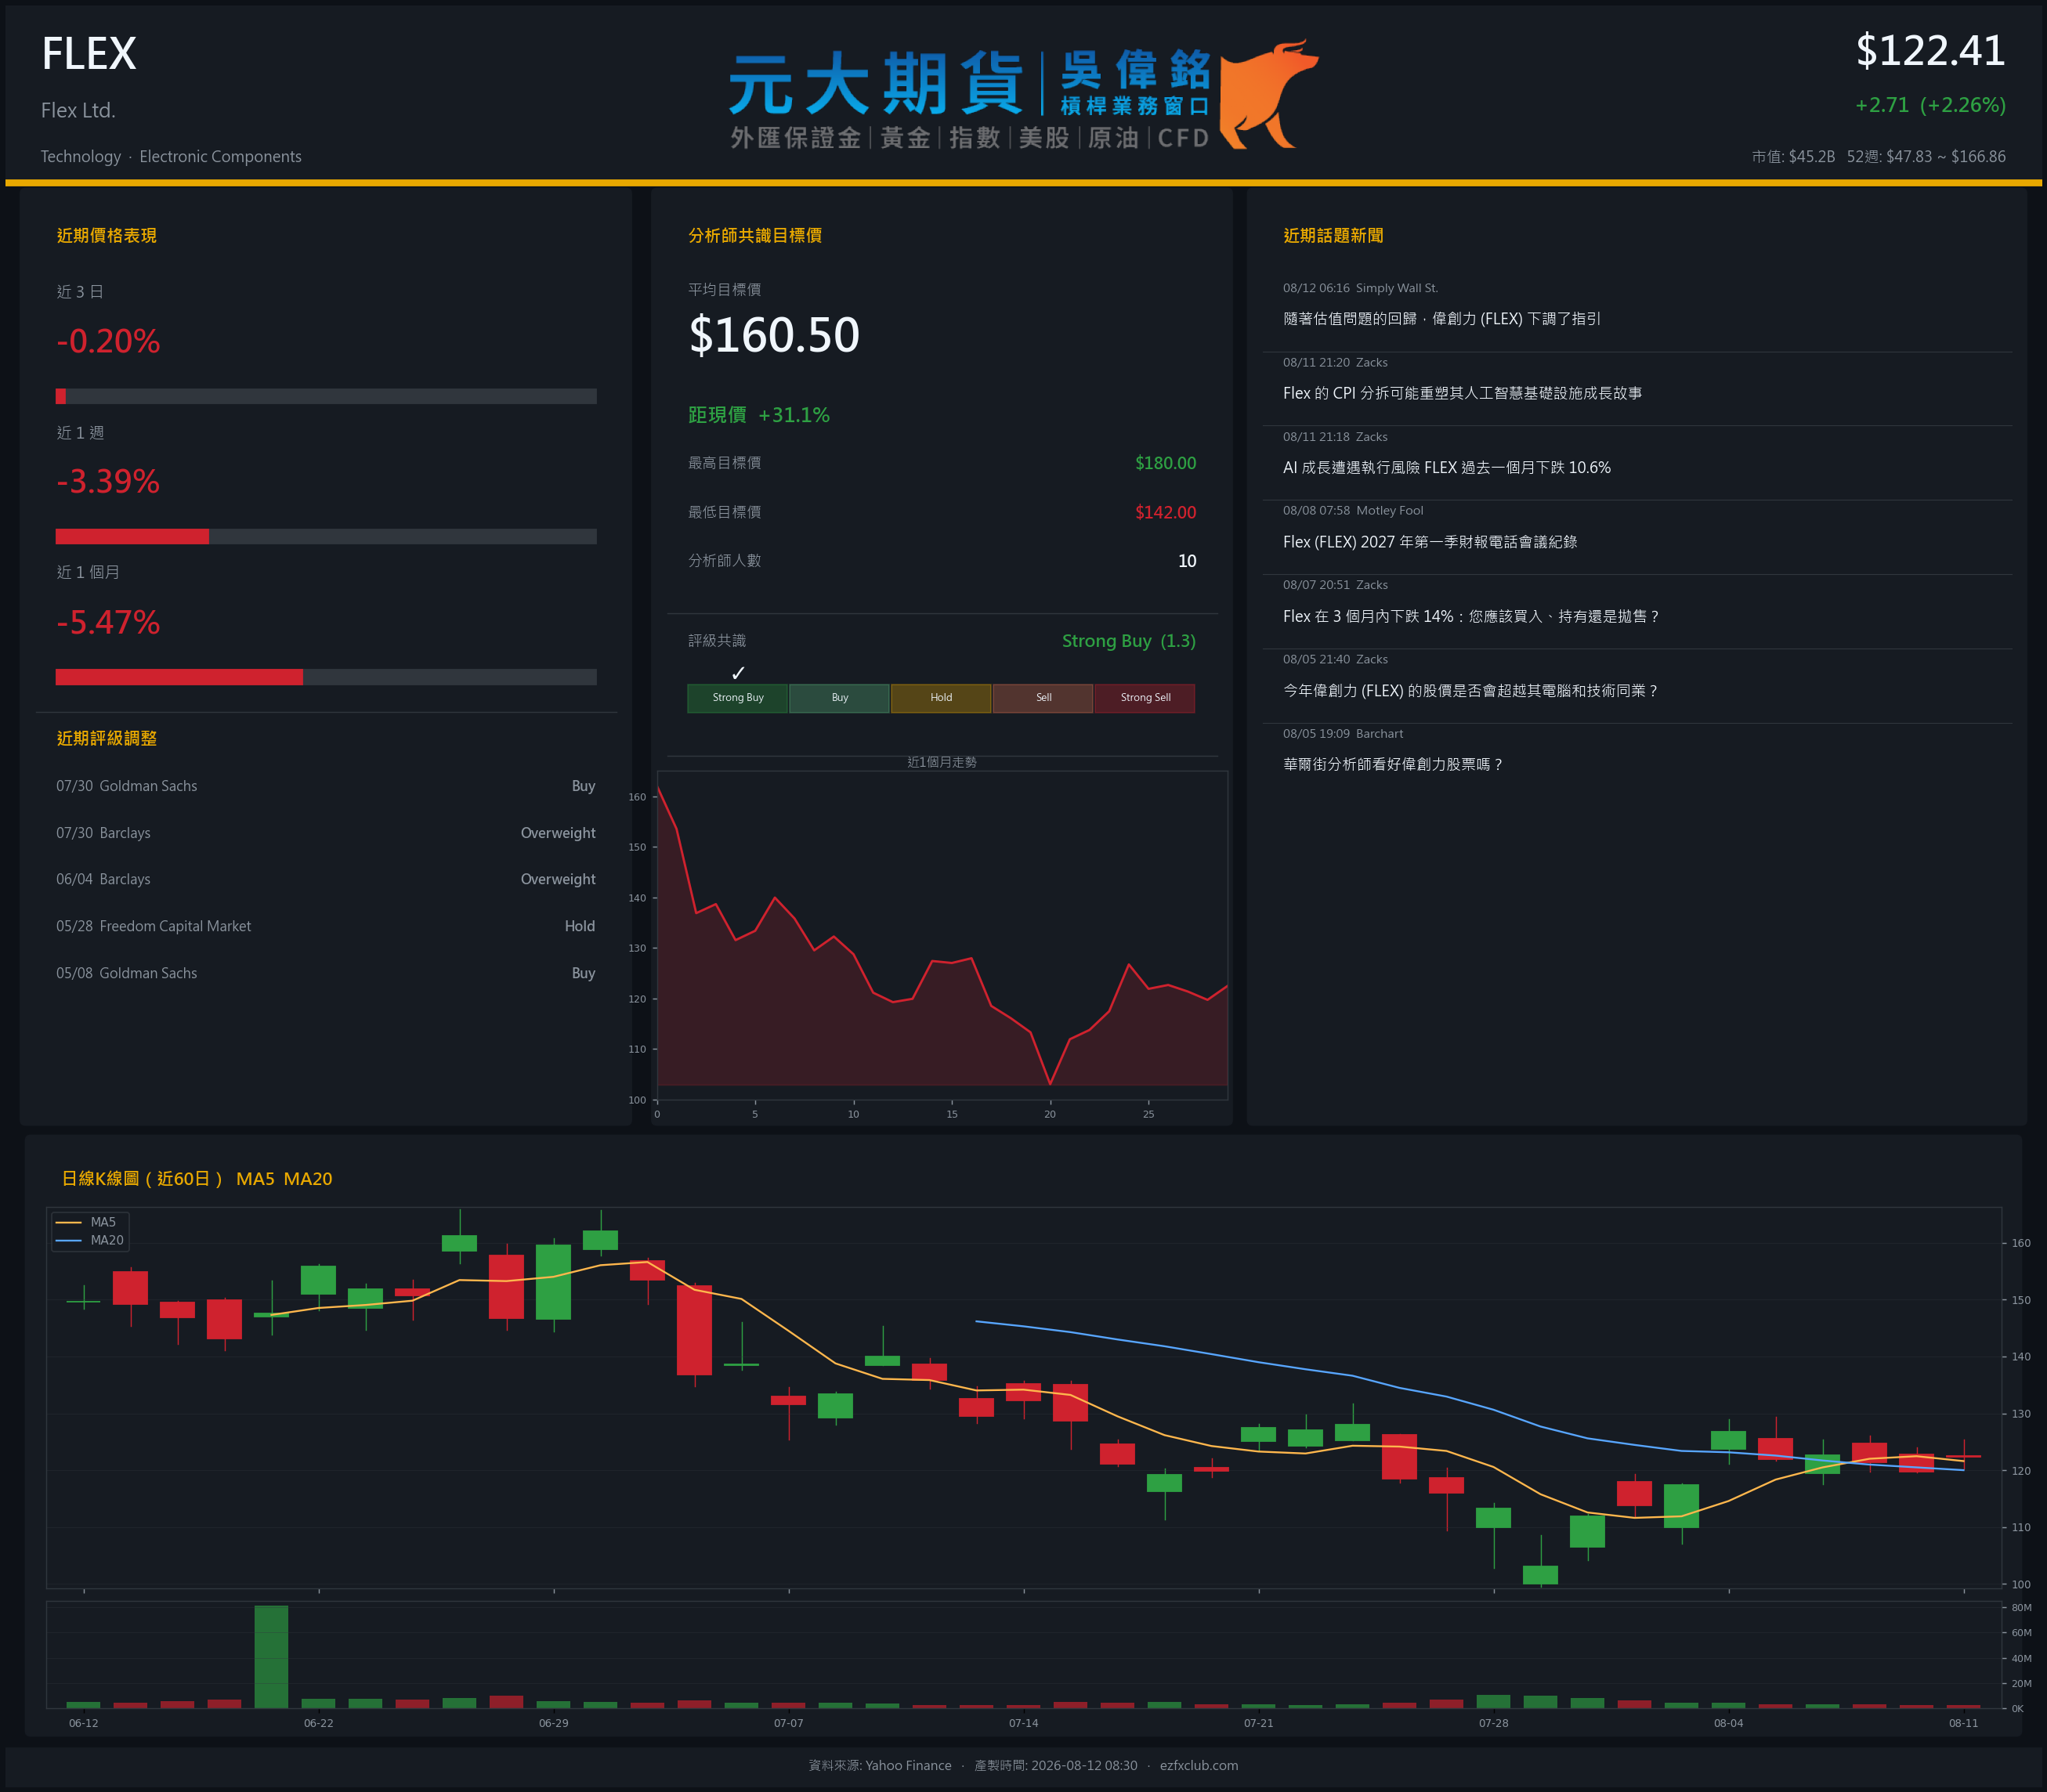Click the ezfxclub.com link in the footer

click(x=1199, y=1765)
